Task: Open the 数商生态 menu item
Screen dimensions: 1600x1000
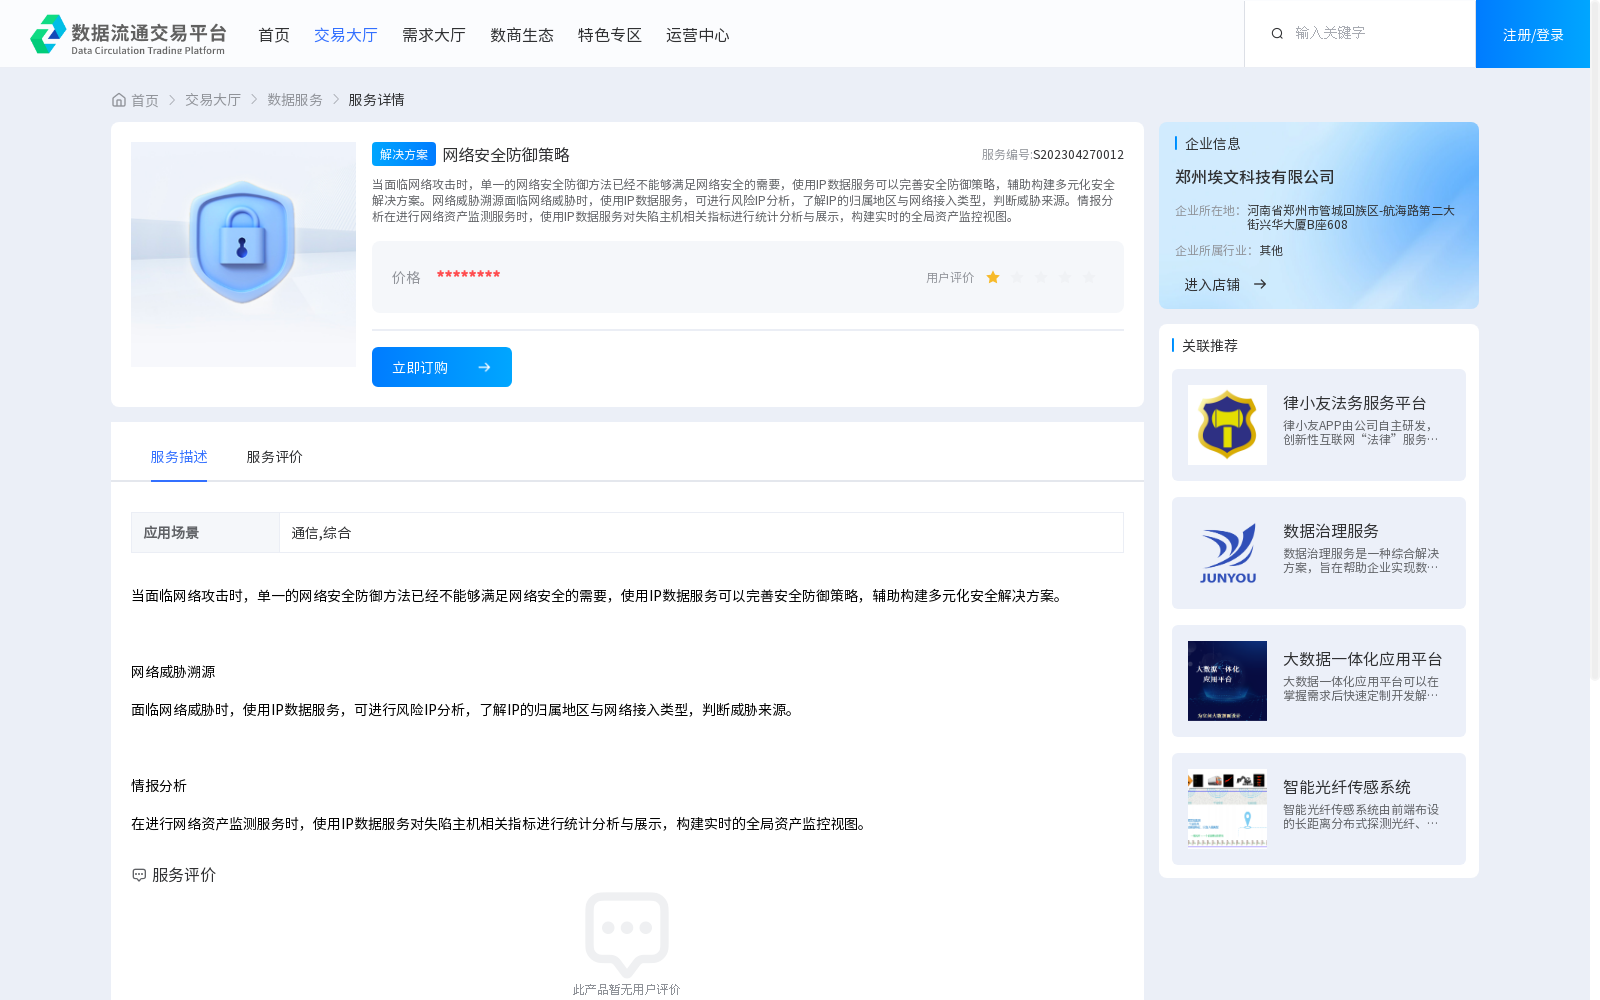Action: [x=522, y=35]
